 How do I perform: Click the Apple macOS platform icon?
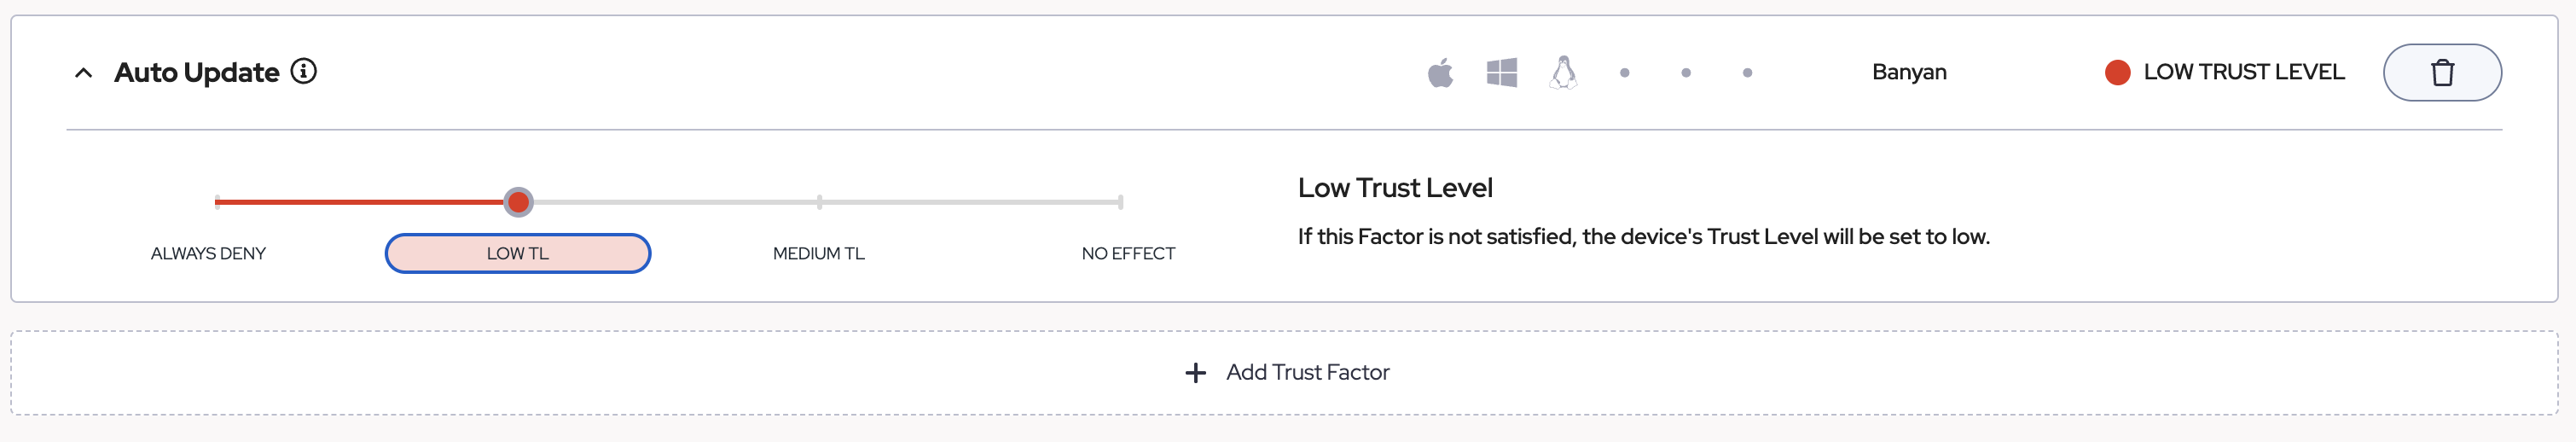point(1440,73)
